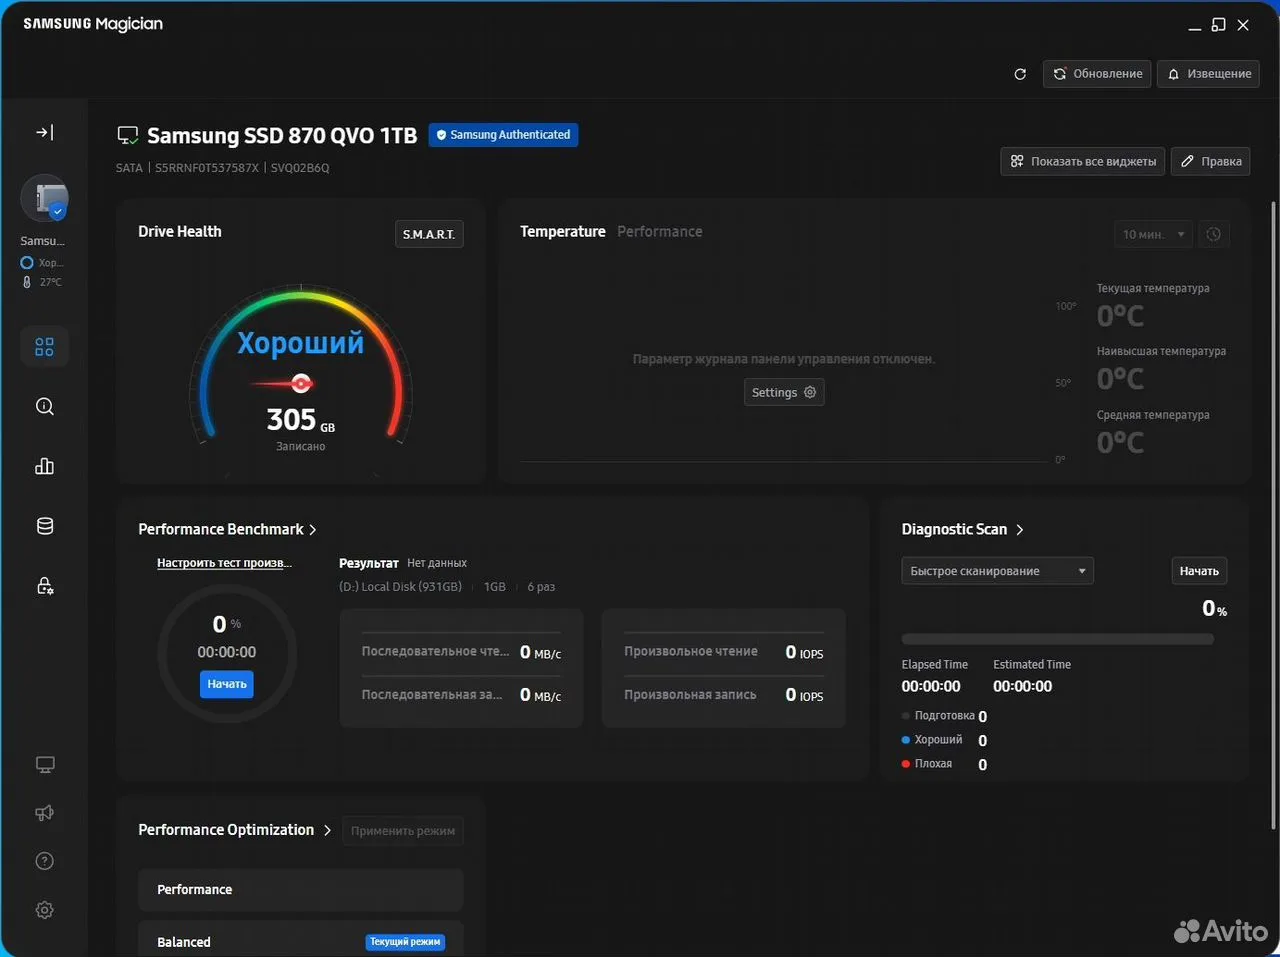Expand the Performance Optimization section

click(x=235, y=830)
